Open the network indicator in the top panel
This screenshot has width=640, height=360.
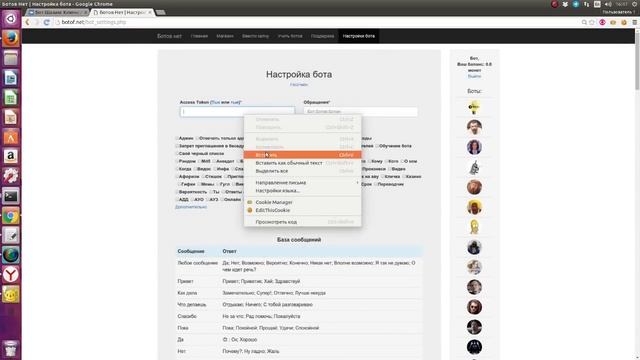click(x=587, y=4)
